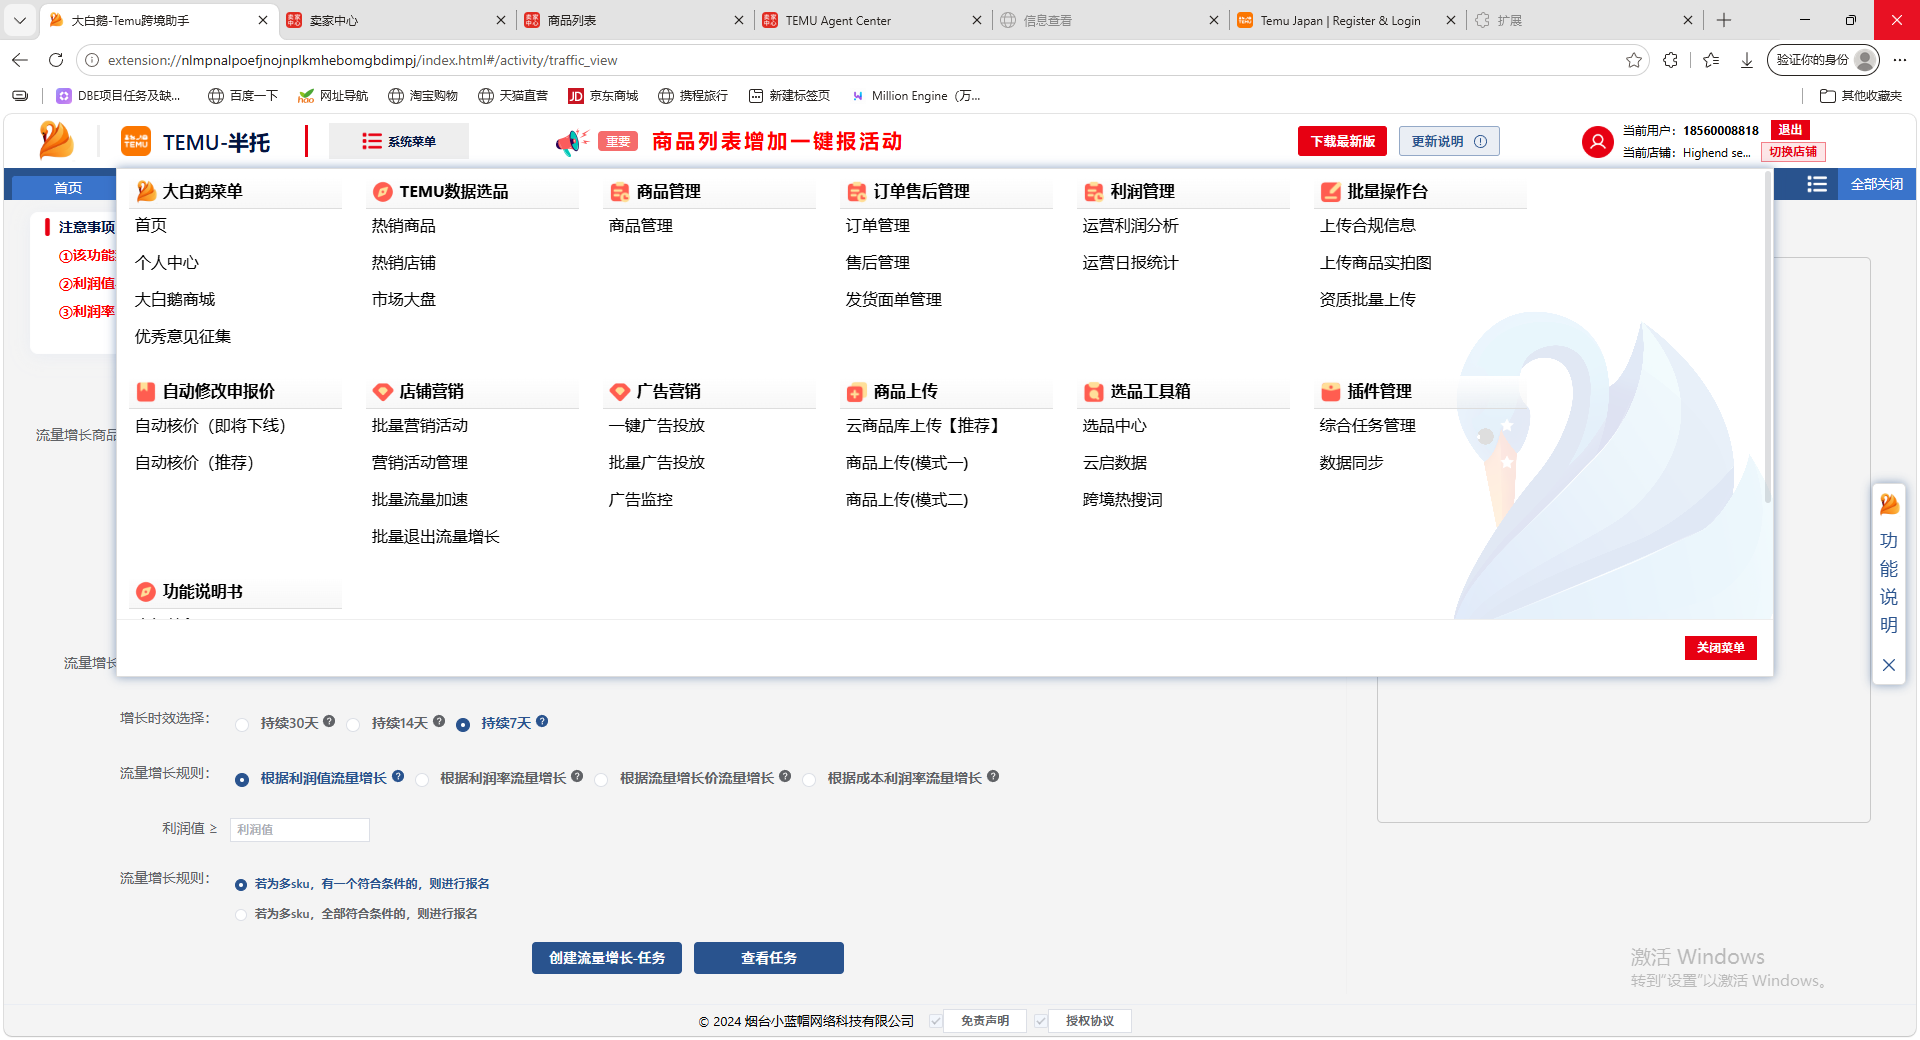This screenshot has height=1040, width=1920.
Task: Open the list view icon in the tab bar
Action: [1817, 184]
